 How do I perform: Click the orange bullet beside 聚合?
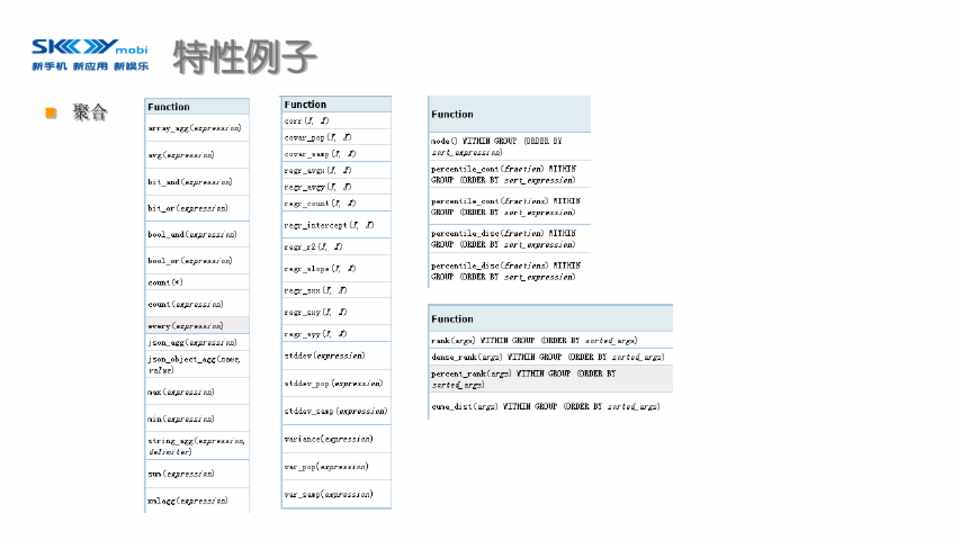[52, 113]
